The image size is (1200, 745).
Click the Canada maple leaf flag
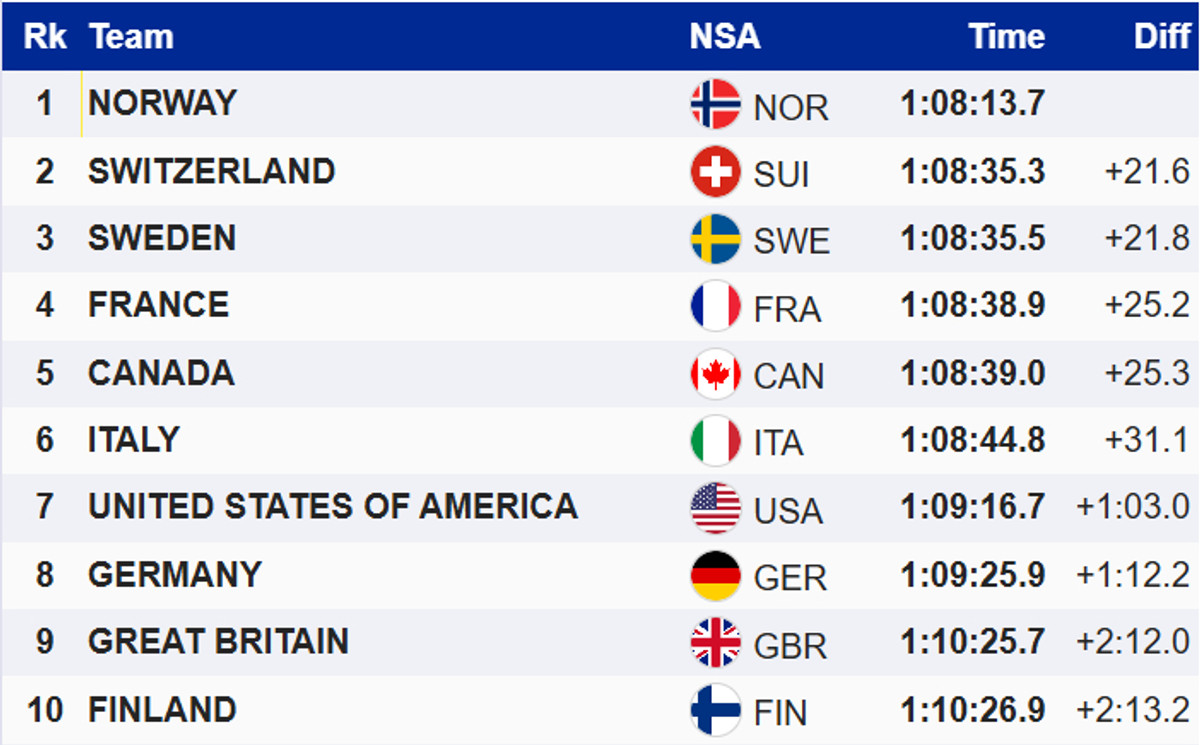coord(715,374)
